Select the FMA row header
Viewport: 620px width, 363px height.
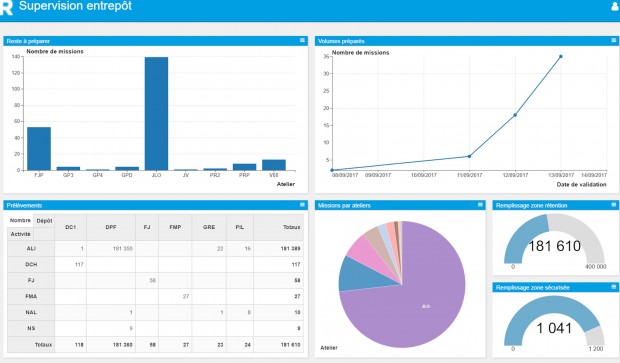coord(31,297)
